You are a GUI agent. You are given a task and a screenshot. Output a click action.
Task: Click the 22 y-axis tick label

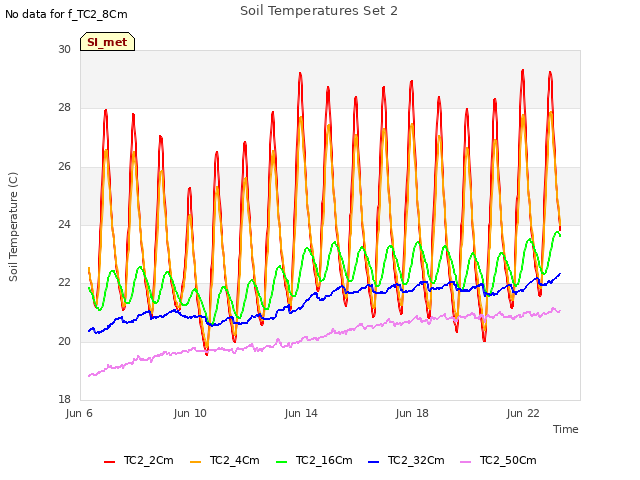[x=64, y=282]
